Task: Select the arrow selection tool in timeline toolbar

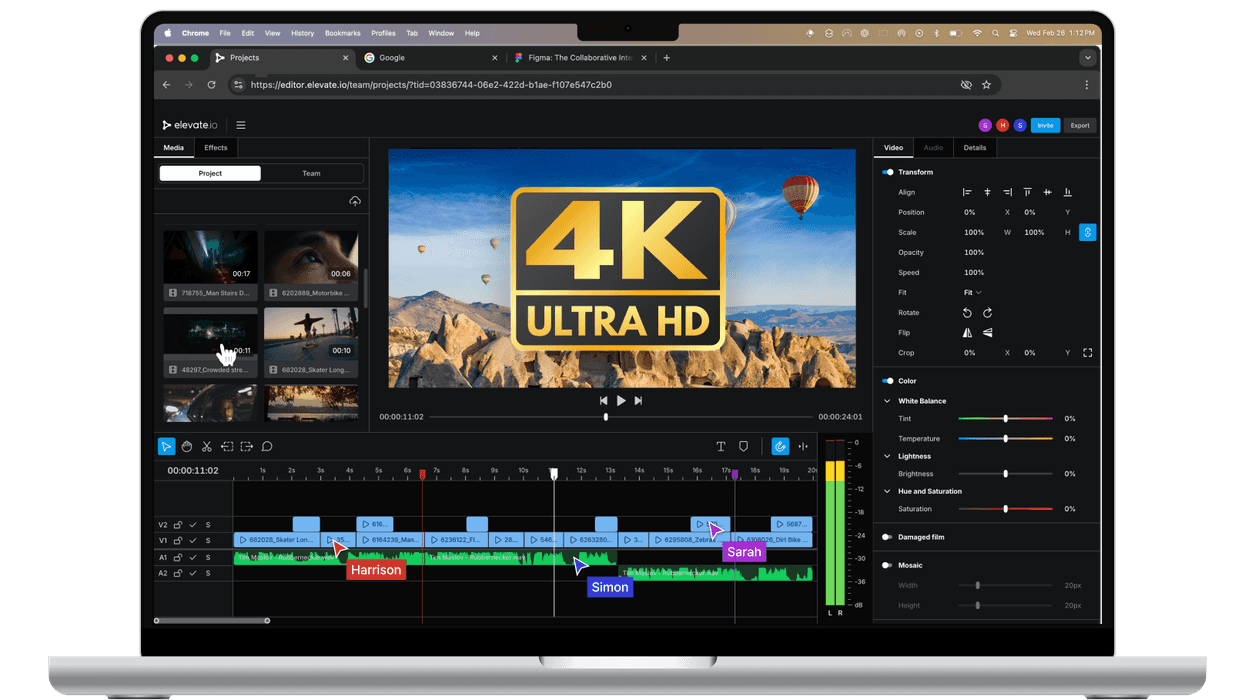Action: pyautogui.click(x=166, y=447)
